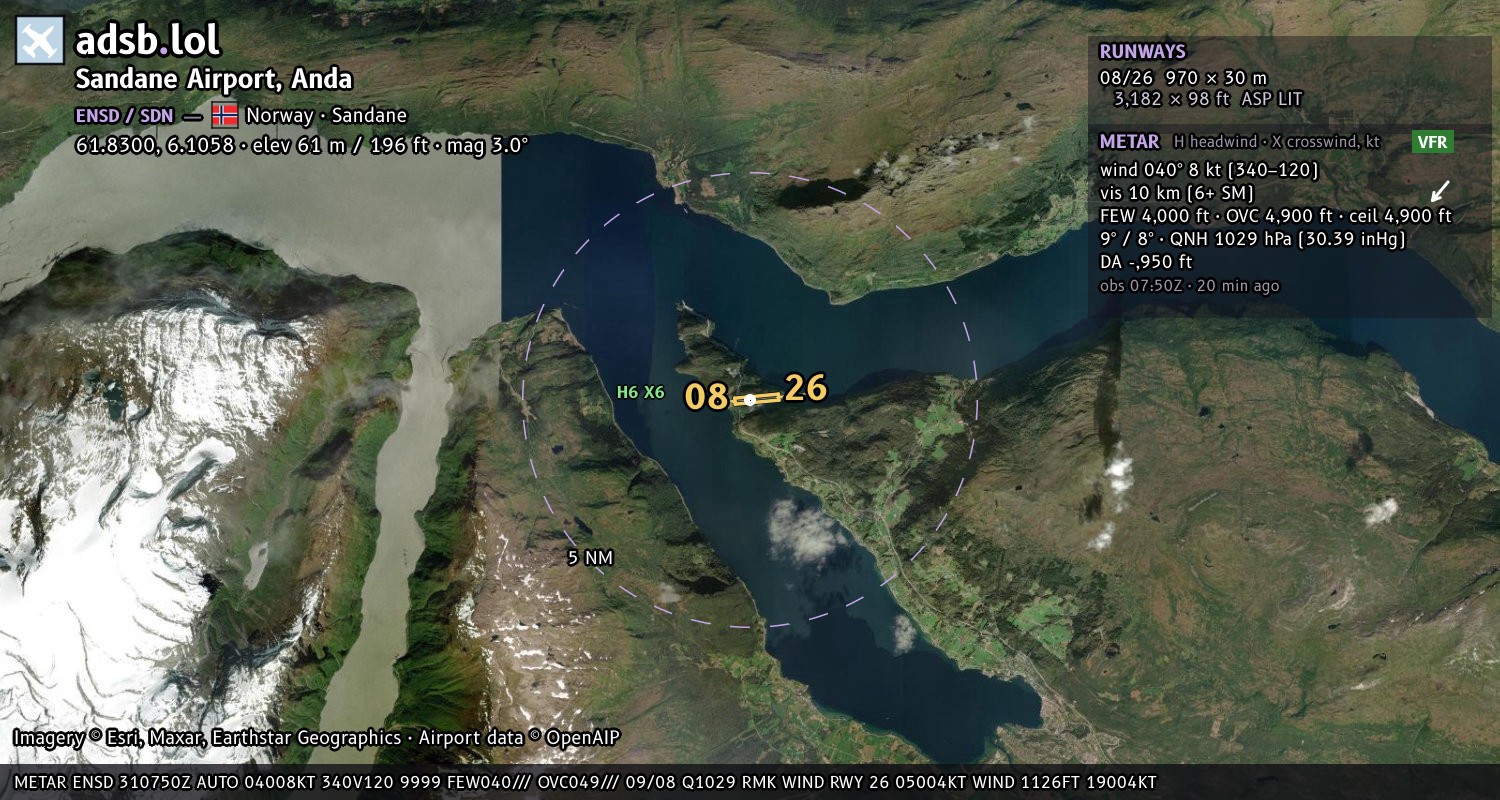Click the adsb.lol site title
This screenshot has height=800, width=1500.
click(x=147, y=40)
